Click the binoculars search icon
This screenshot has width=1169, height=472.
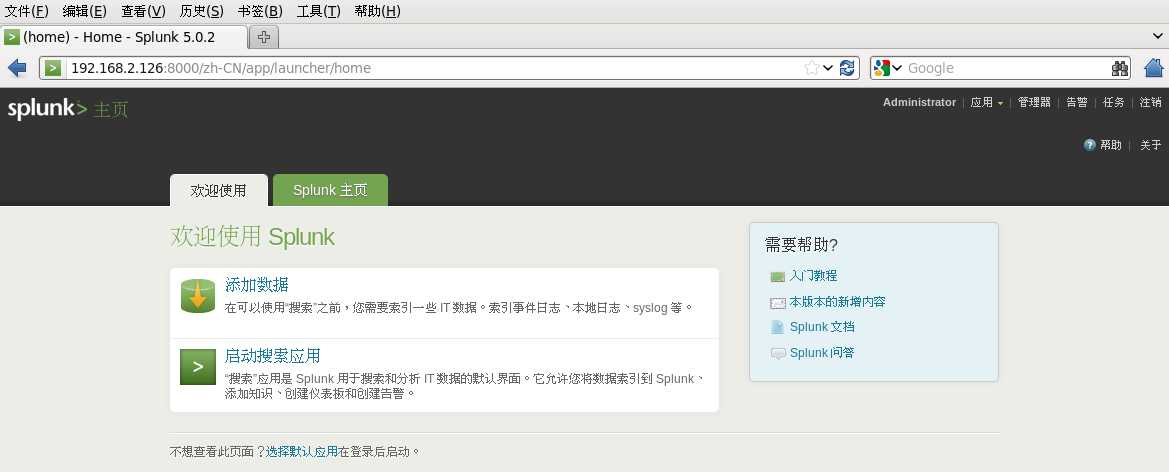tap(1120, 68)
